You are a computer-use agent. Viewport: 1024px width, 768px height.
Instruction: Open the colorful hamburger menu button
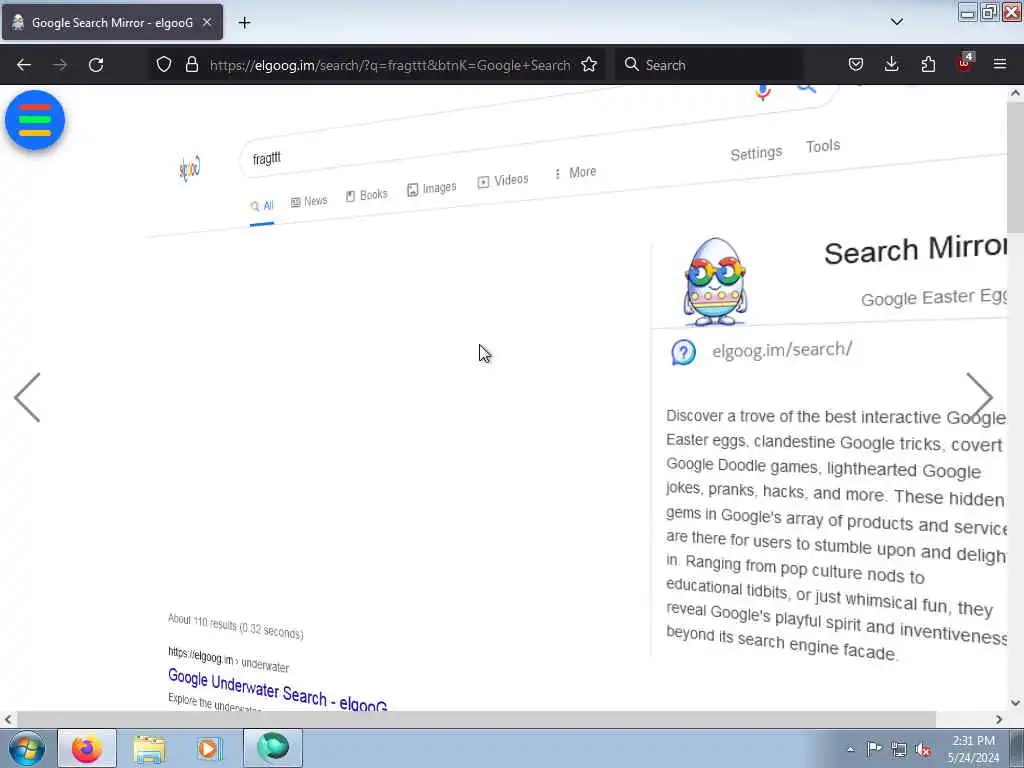click(x=35, y=120)
